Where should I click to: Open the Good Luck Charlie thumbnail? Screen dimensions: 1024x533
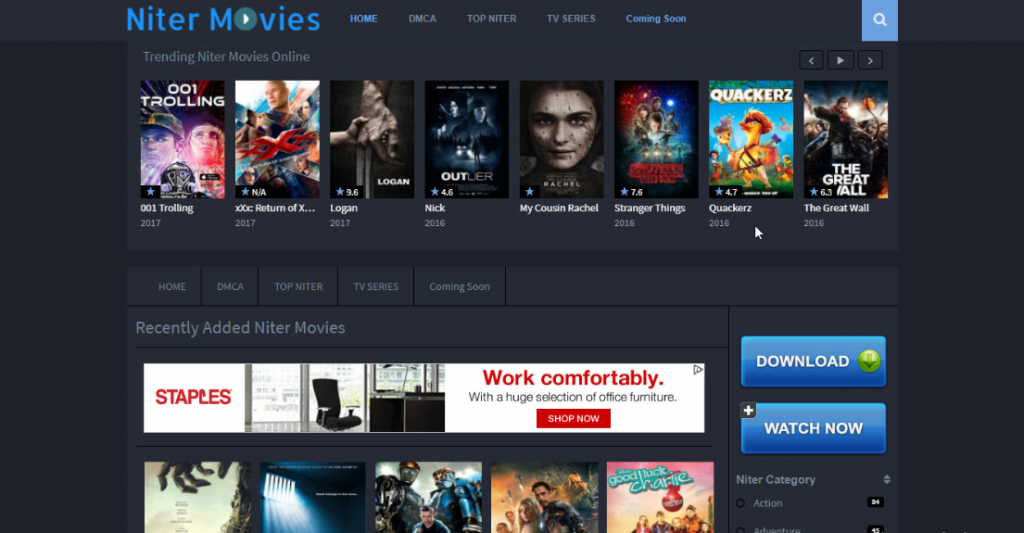point(660,498)
